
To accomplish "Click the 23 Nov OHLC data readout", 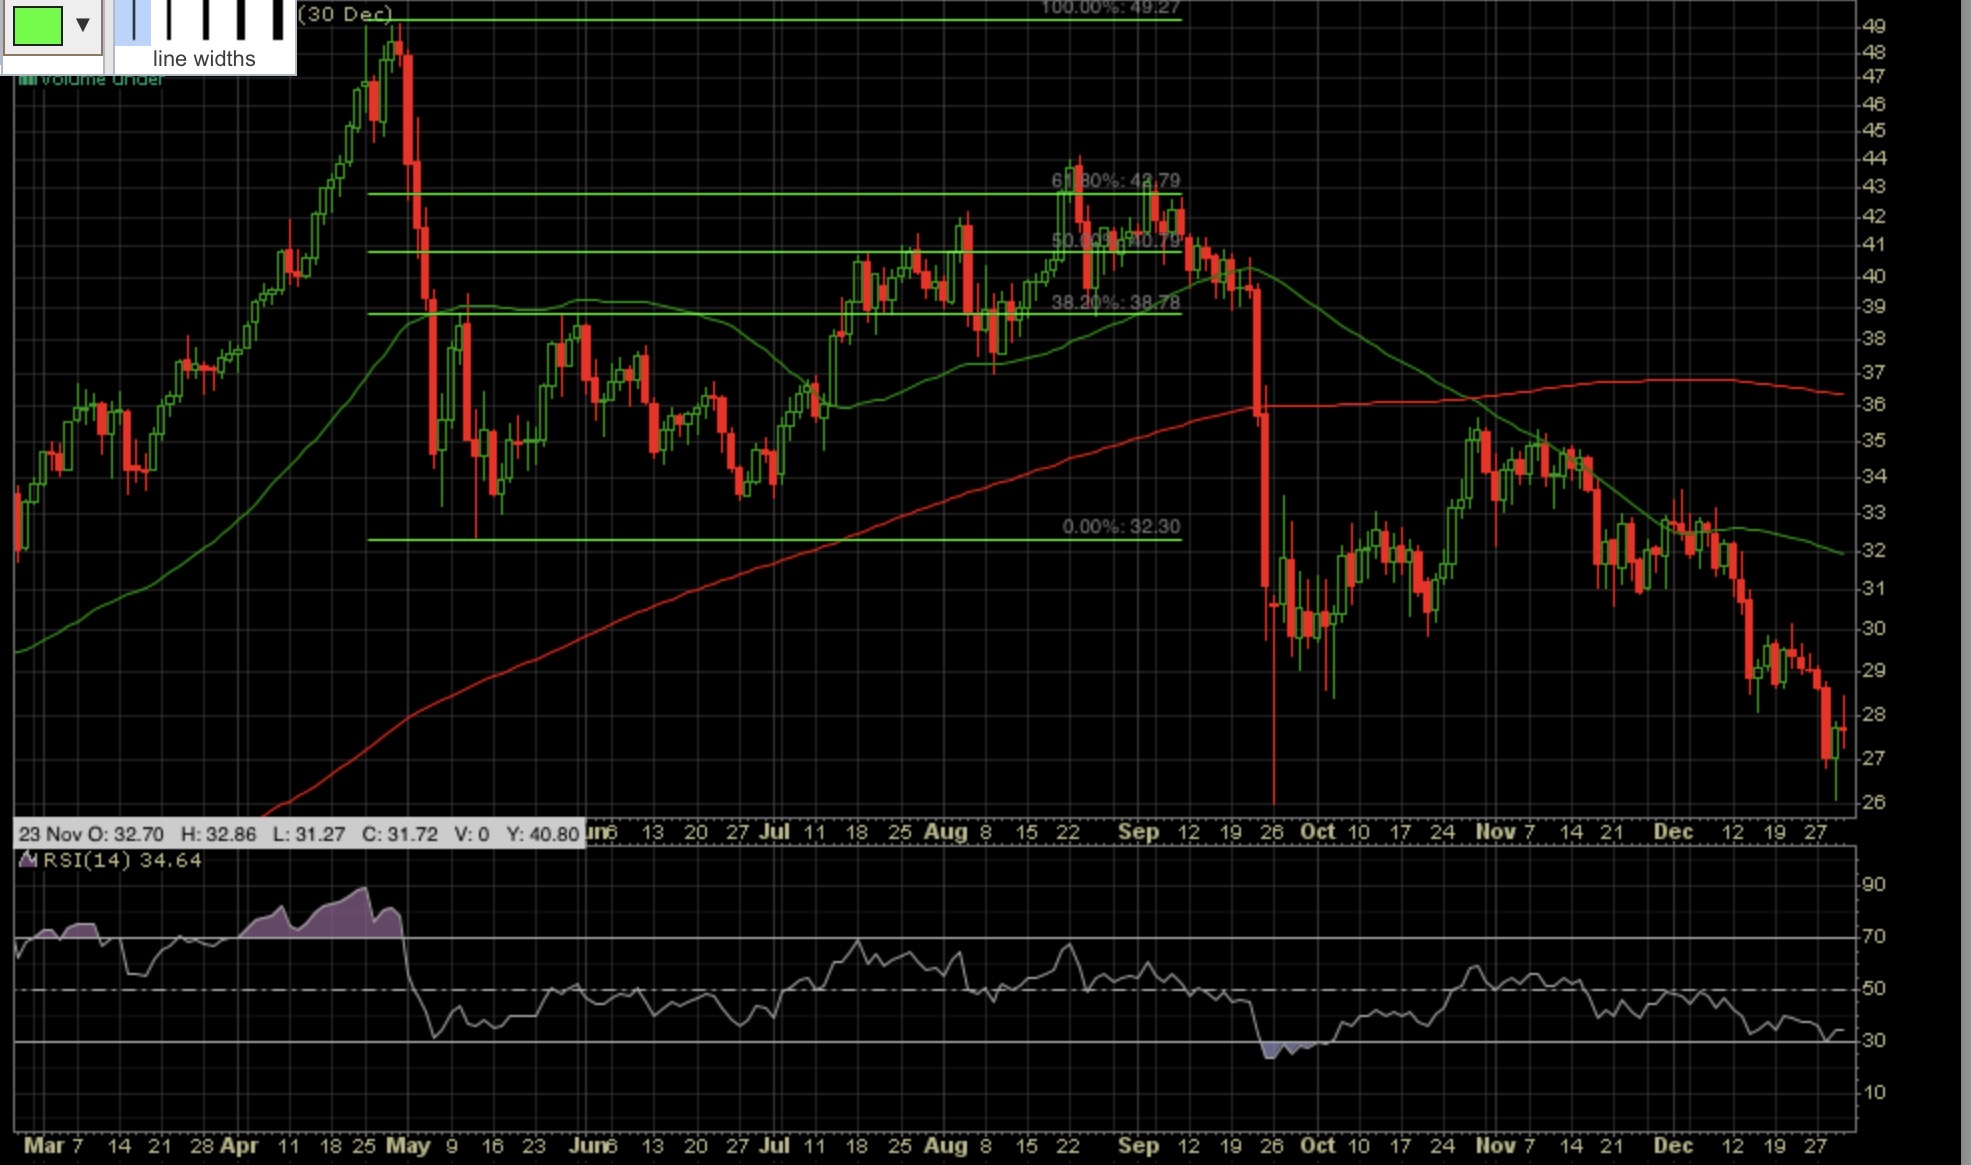I will (298, 833).
